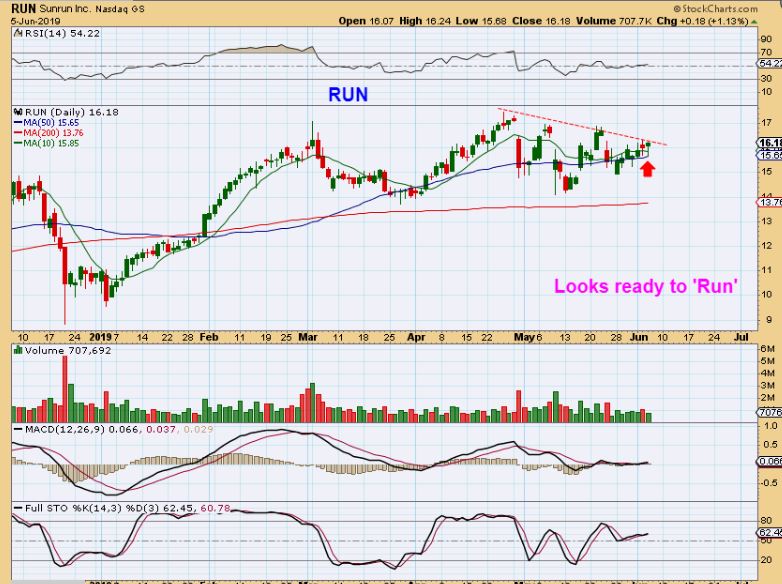Image resolution: width=782 pixels, height=584 pixels.
Task: Click the volume bars icon beside Volume
Action: pyautogui.click(x=18, y=351)
